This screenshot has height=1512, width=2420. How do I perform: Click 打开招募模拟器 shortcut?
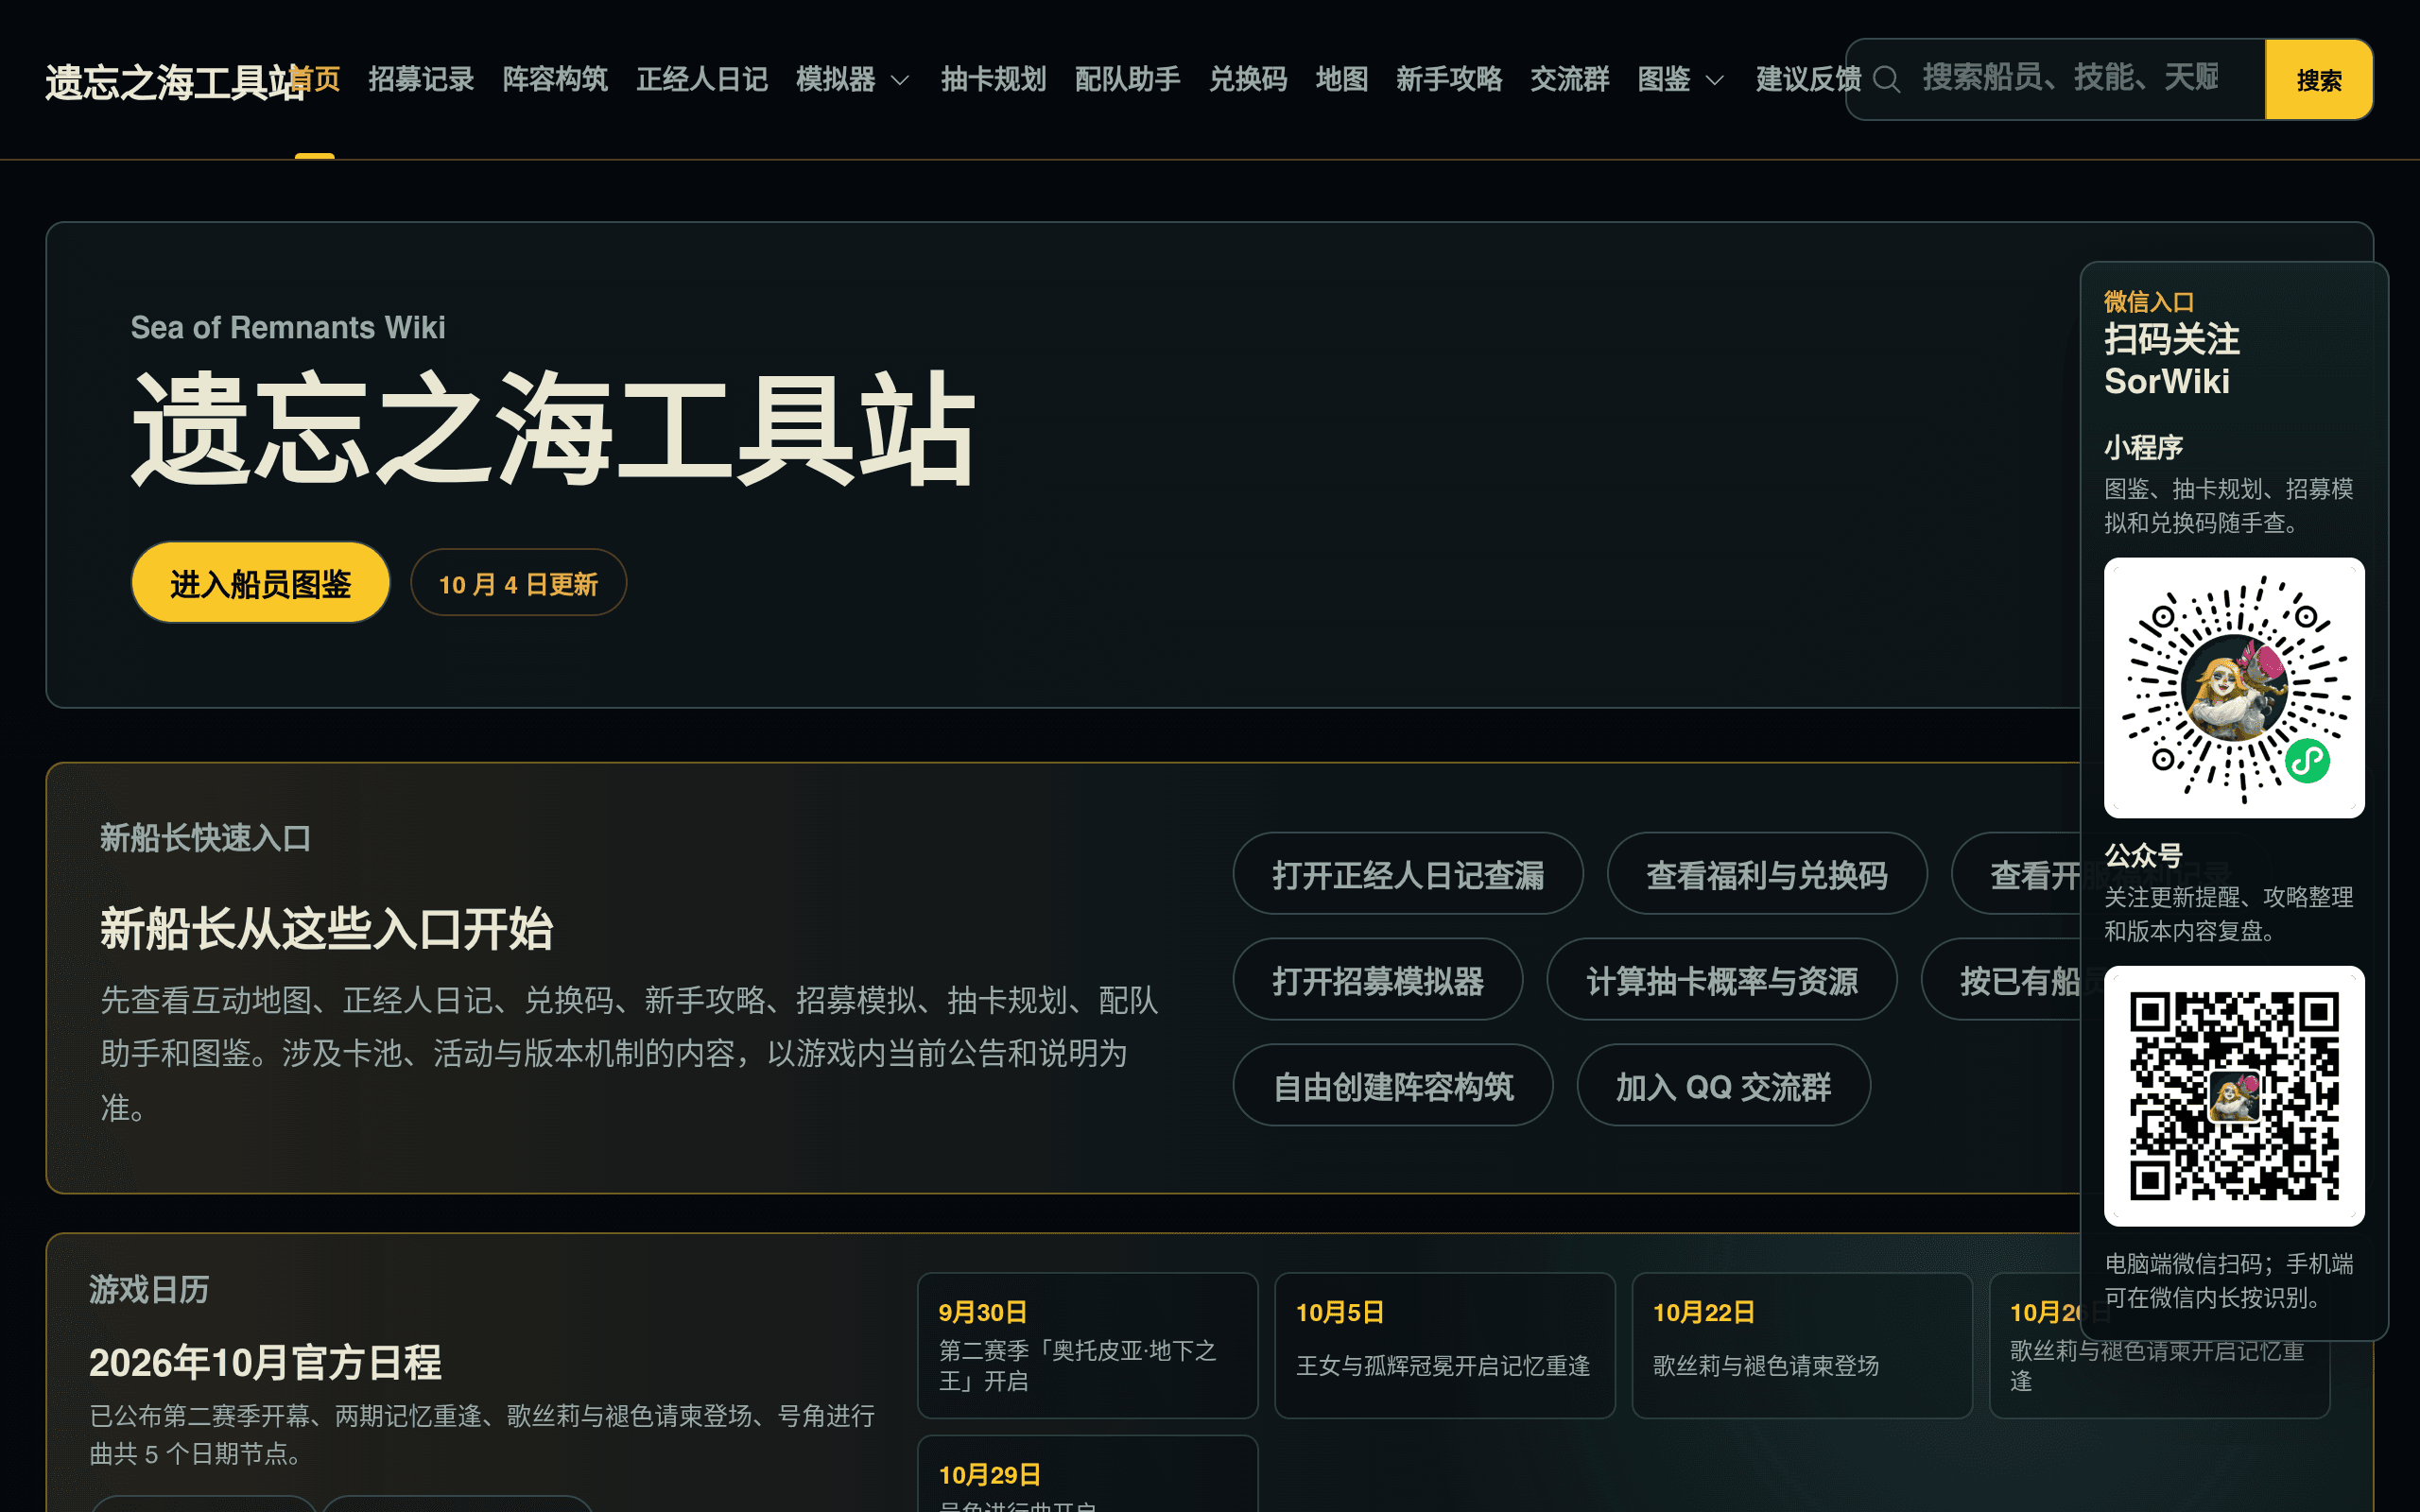pyautogui.click(x=1378, y=980)
